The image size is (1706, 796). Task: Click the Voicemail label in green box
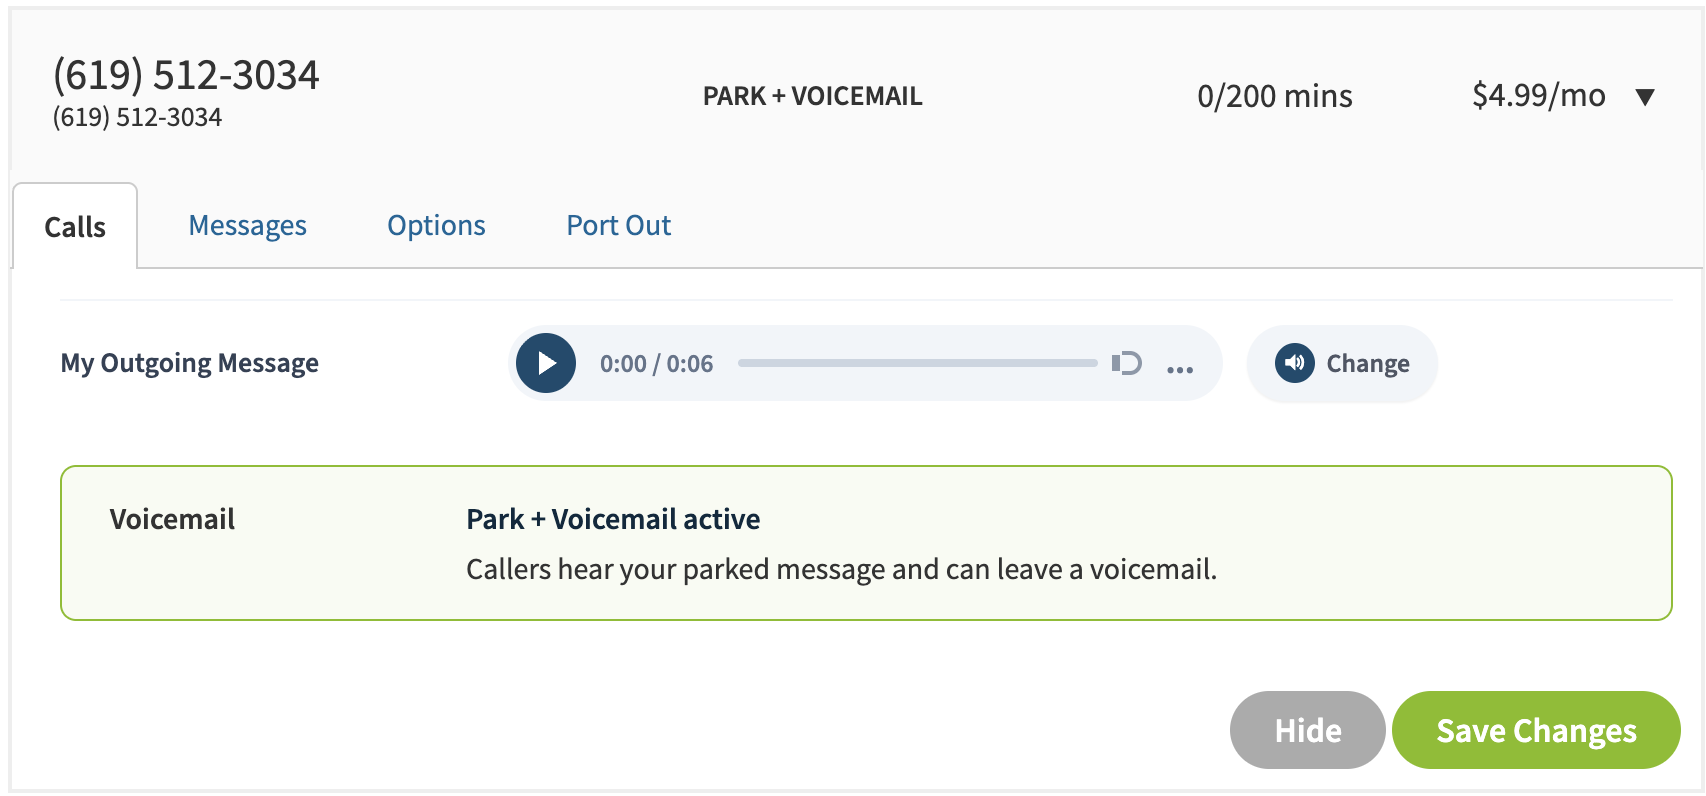click(172, 519)
